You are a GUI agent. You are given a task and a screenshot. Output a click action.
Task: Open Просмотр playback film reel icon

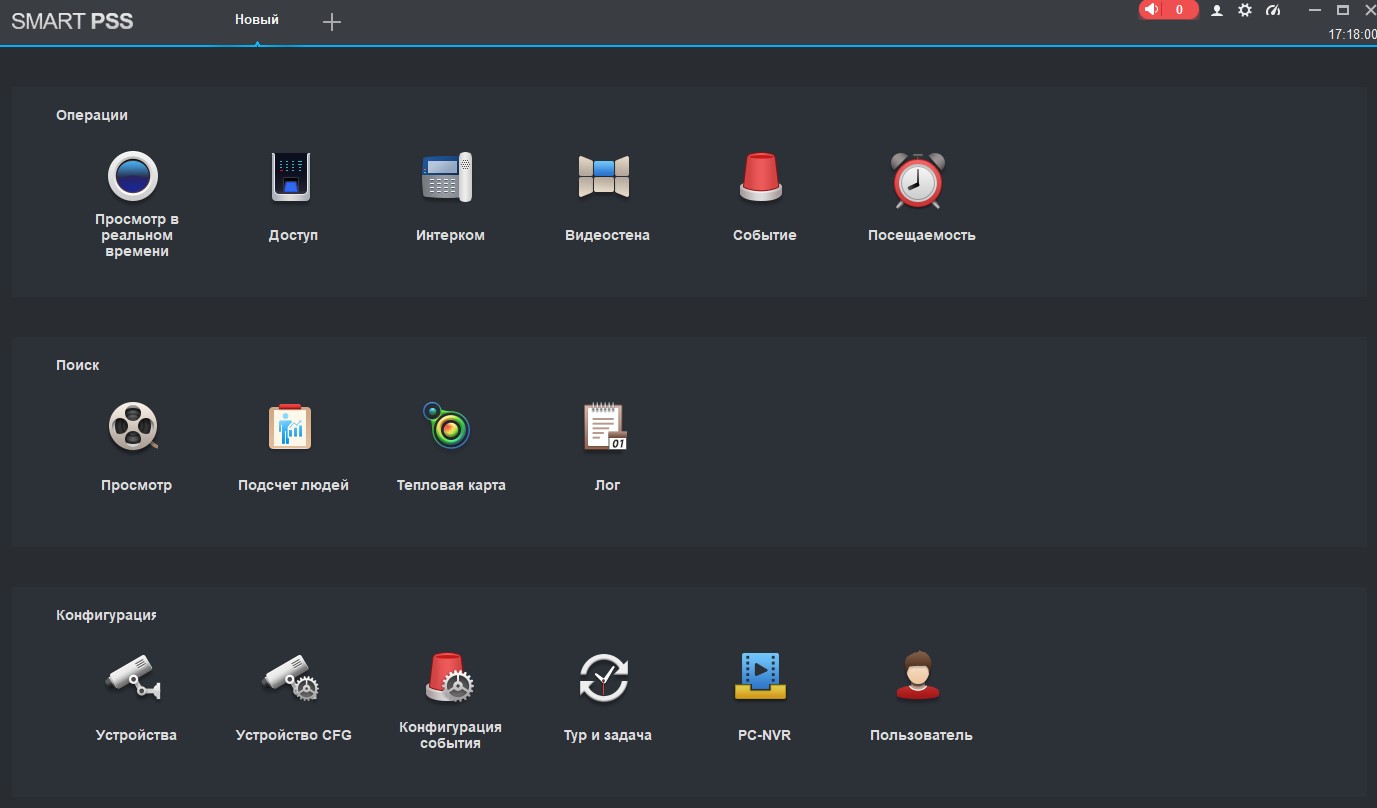pos(133,427)
